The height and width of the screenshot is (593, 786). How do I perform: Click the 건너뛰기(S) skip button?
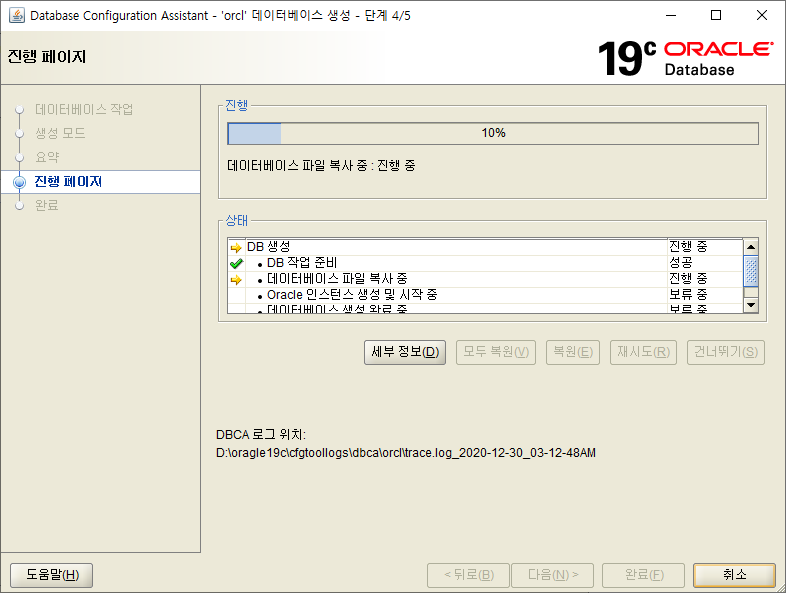point(726,352)
